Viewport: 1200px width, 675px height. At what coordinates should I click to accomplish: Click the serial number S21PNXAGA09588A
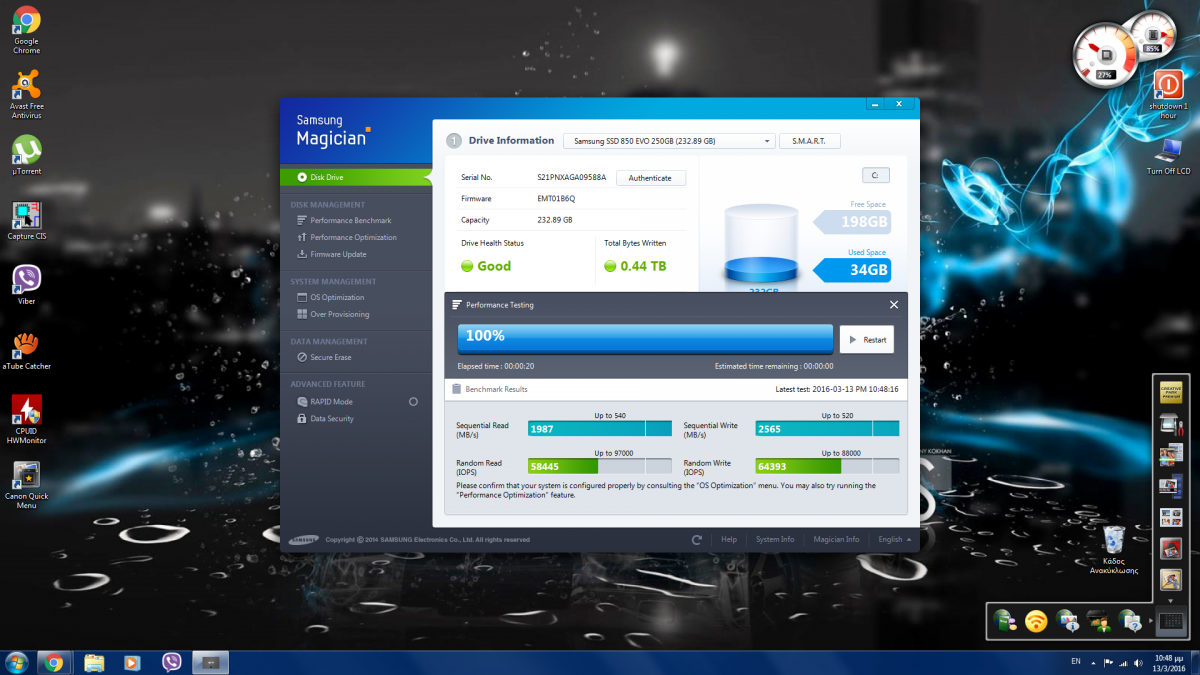(571, 177)
